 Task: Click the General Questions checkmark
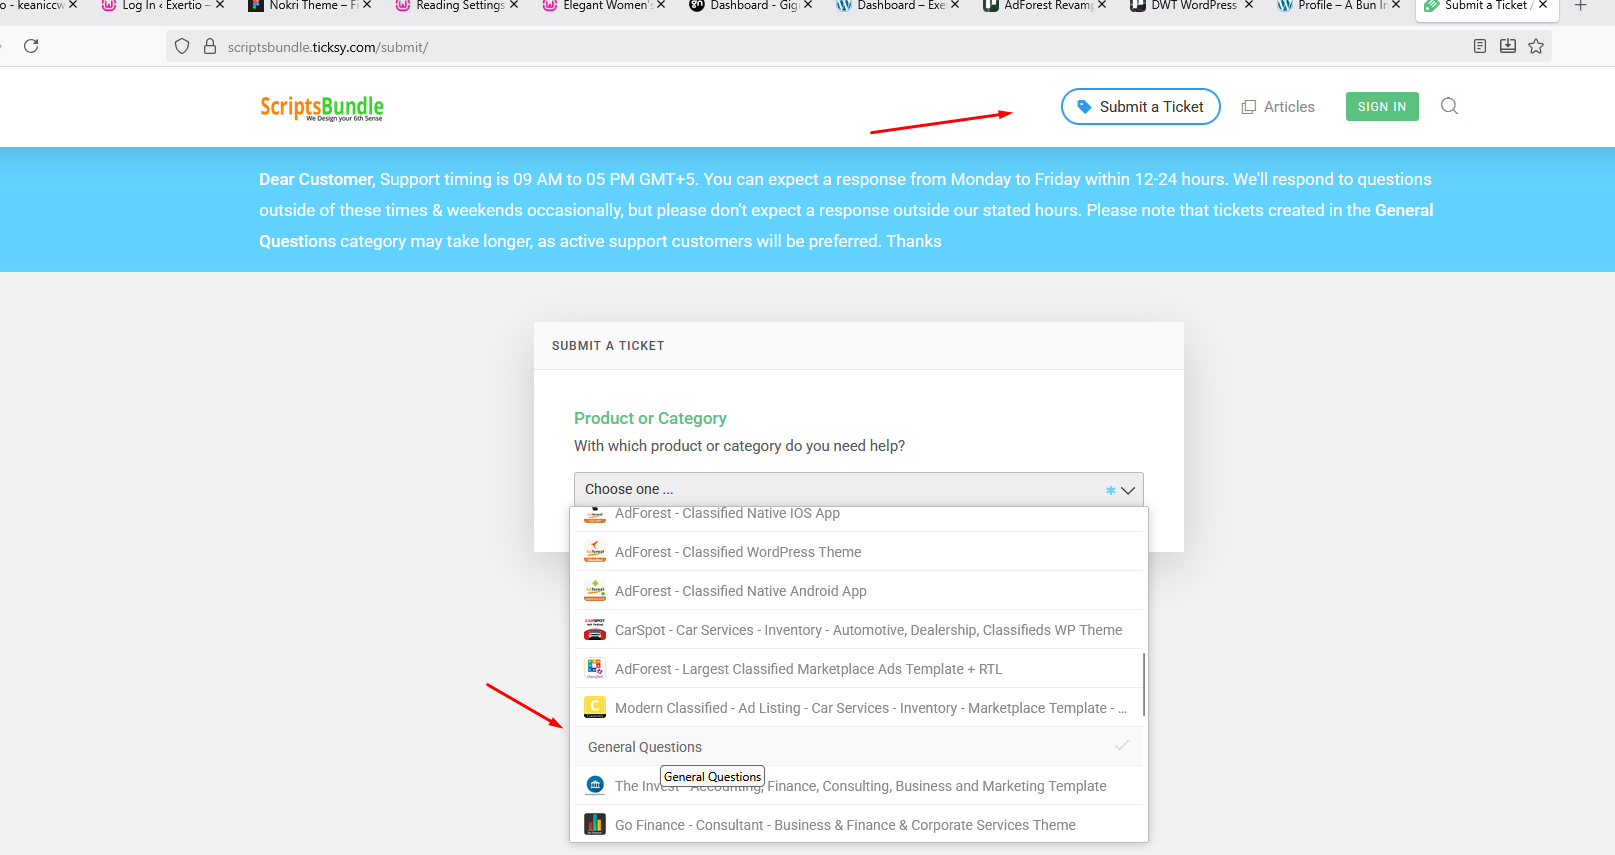point(1122,746)
